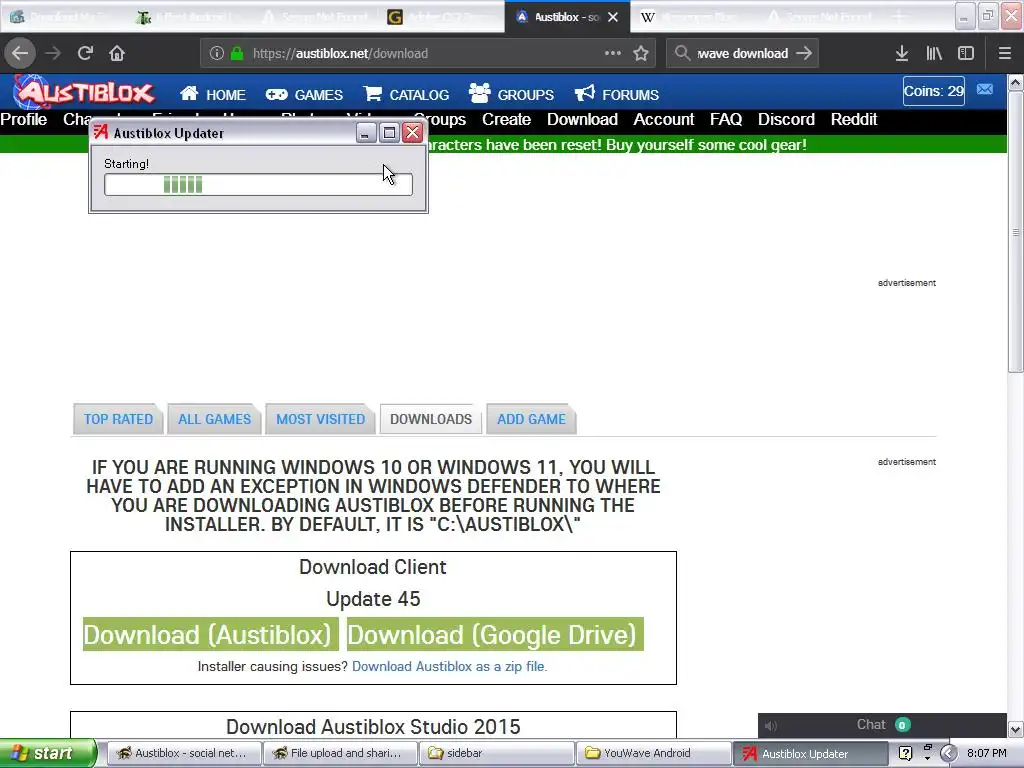Screen dimensions: 1024x768
Task: Click Austiblox Updater taskbar item
Action: pos(810,753)
